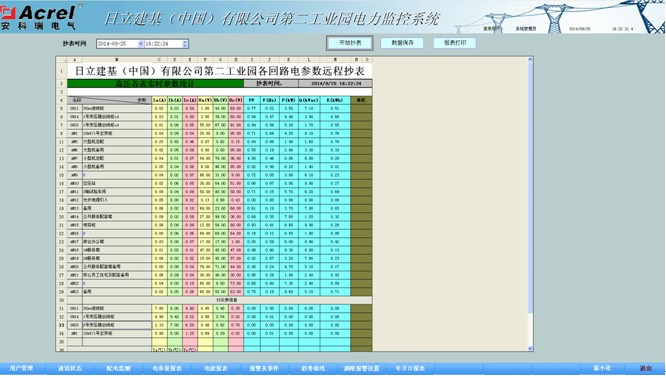Click the time field spinner arrows
Screen dimensions: 666x378
click(185, 44)
